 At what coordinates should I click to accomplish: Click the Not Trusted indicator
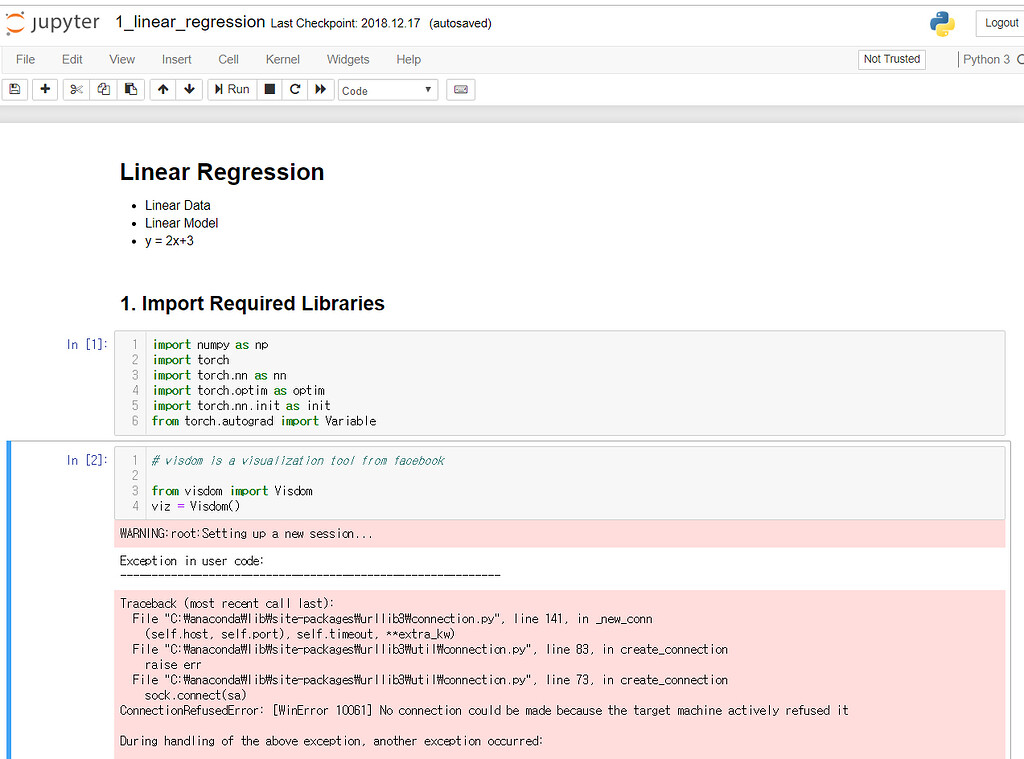[891, 59]
